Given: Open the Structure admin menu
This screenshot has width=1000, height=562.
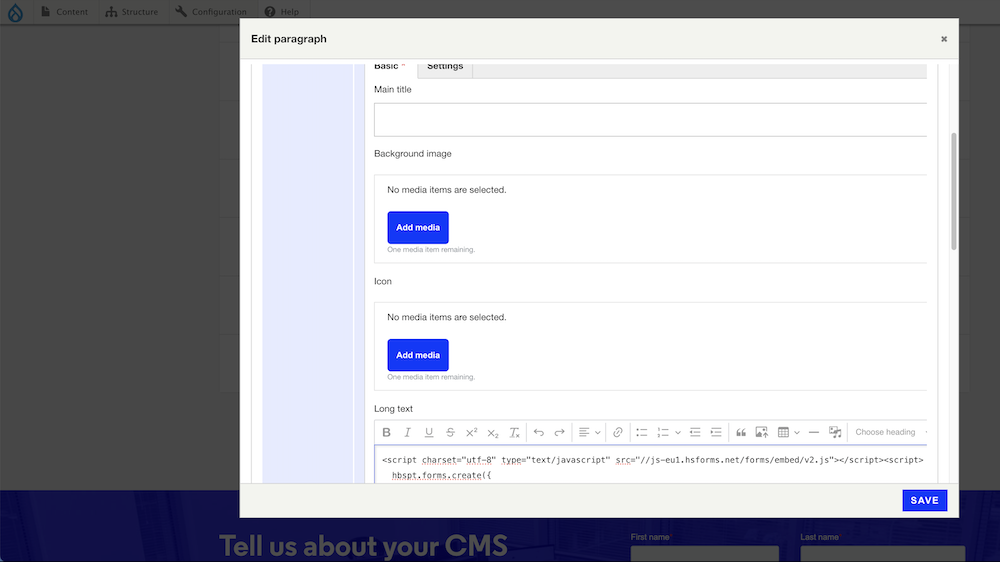Looking at the screenshot, I should (x=131, y=11).
